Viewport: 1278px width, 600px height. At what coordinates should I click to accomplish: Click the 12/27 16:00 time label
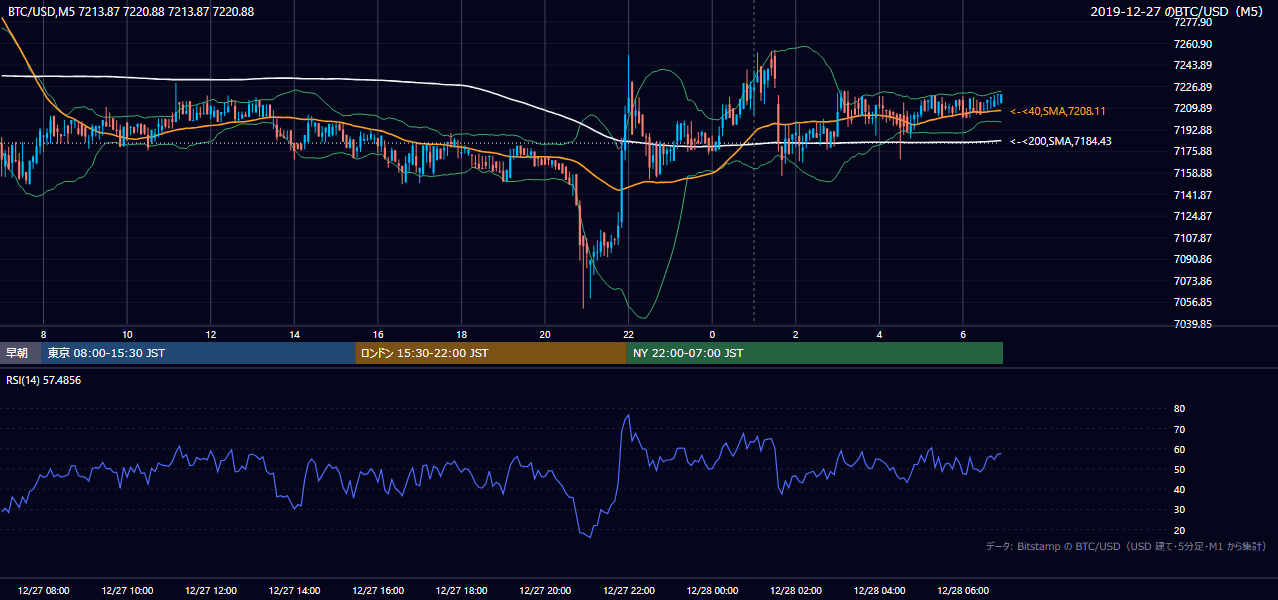pos(378,591)
